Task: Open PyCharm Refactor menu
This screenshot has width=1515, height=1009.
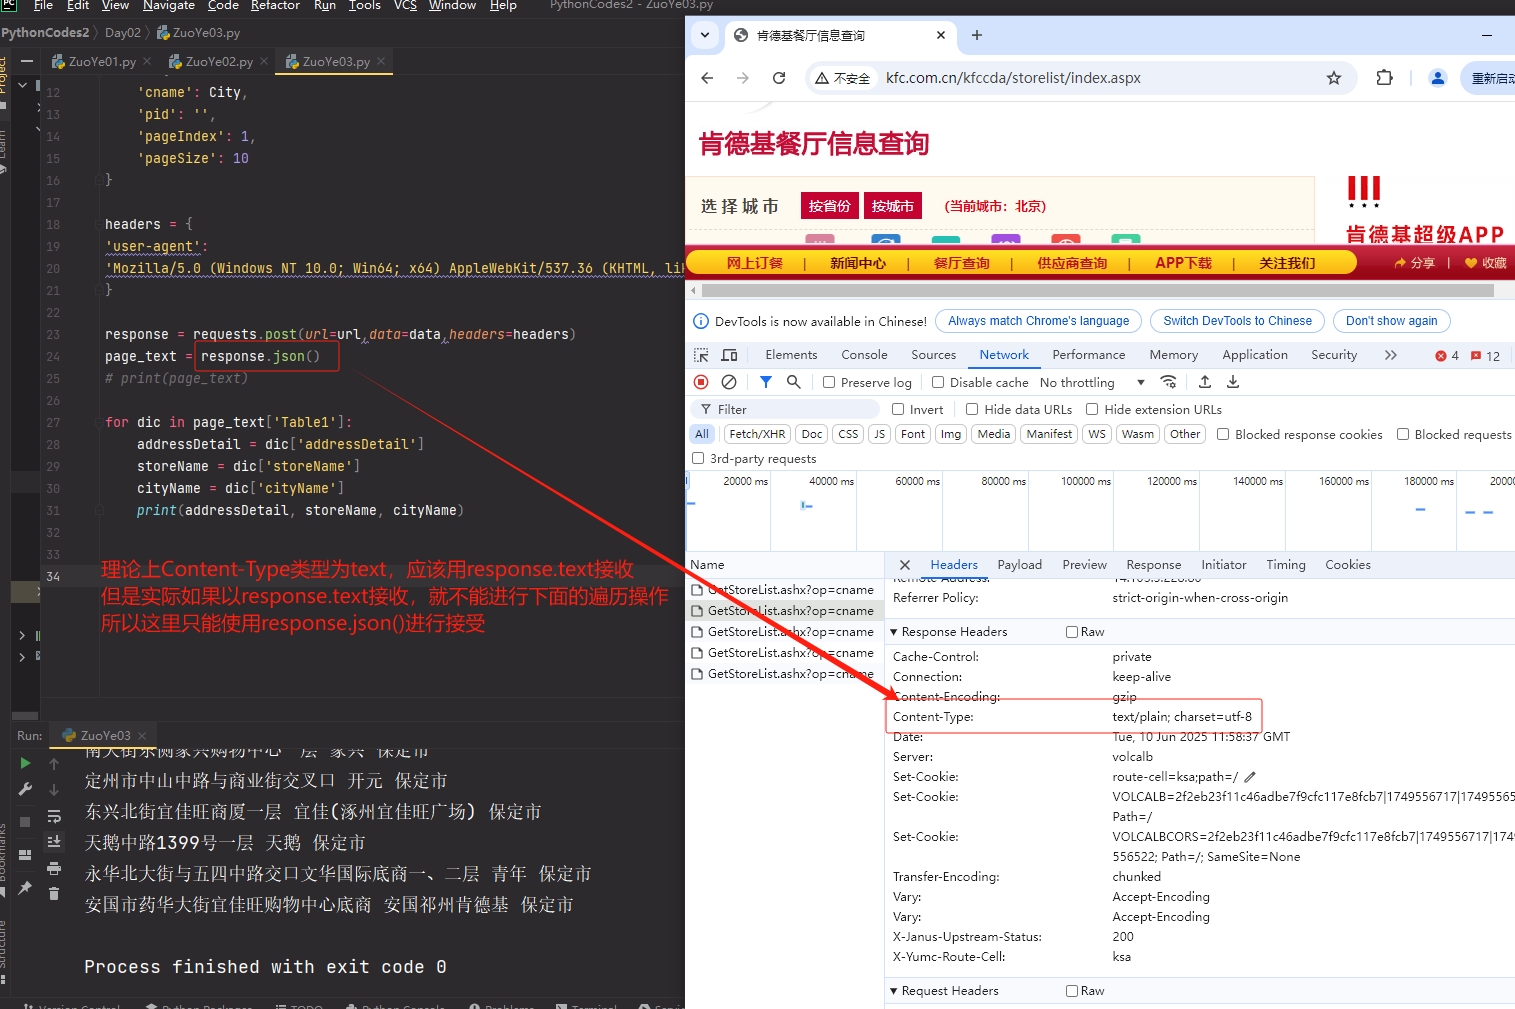Action: tap(275, 6)
